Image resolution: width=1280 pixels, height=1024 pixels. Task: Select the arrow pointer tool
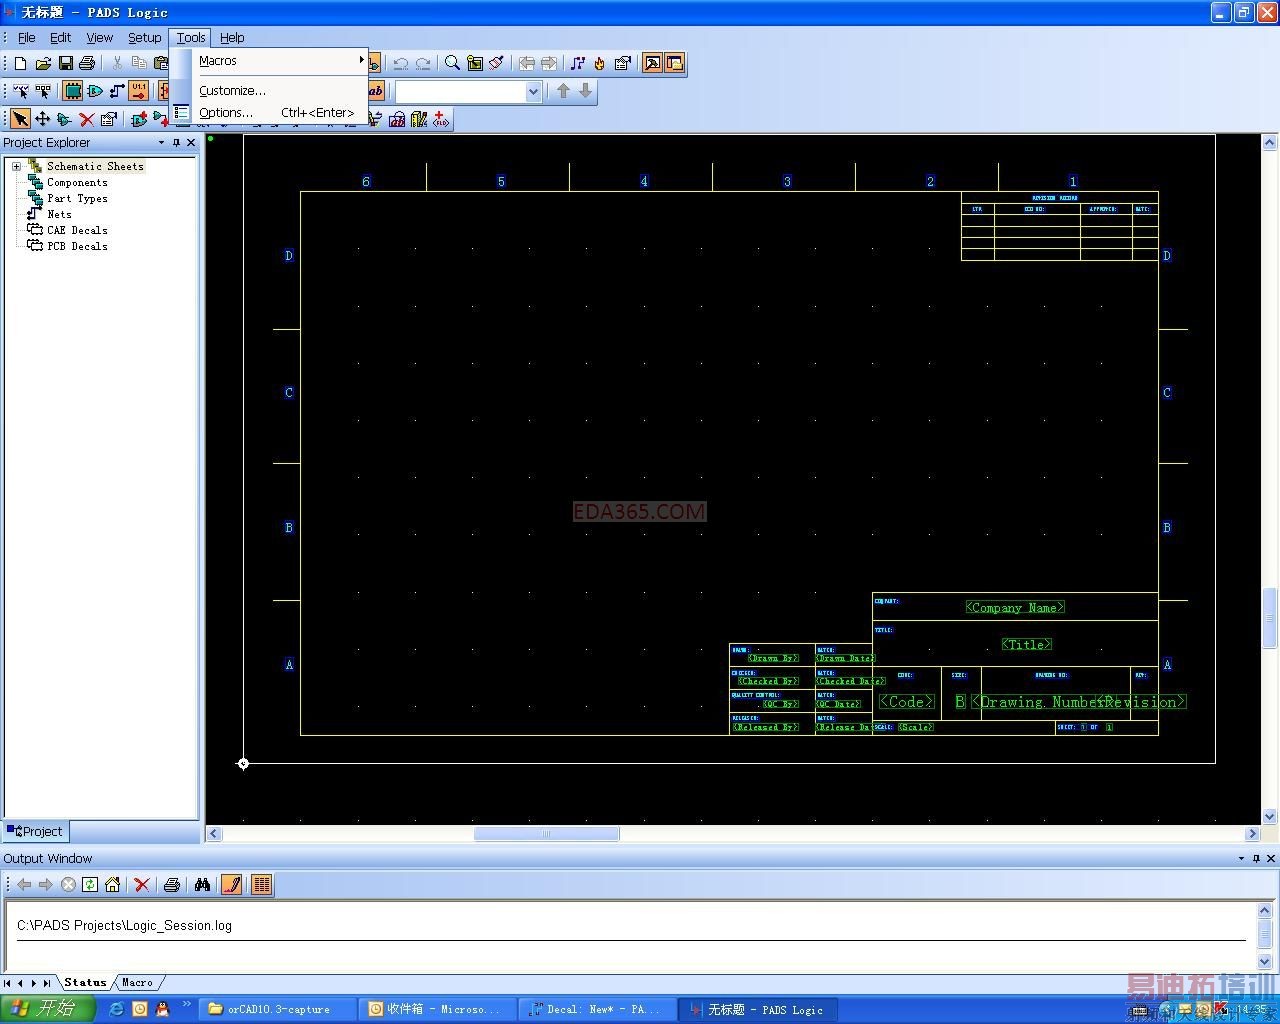tap(20, 119)
